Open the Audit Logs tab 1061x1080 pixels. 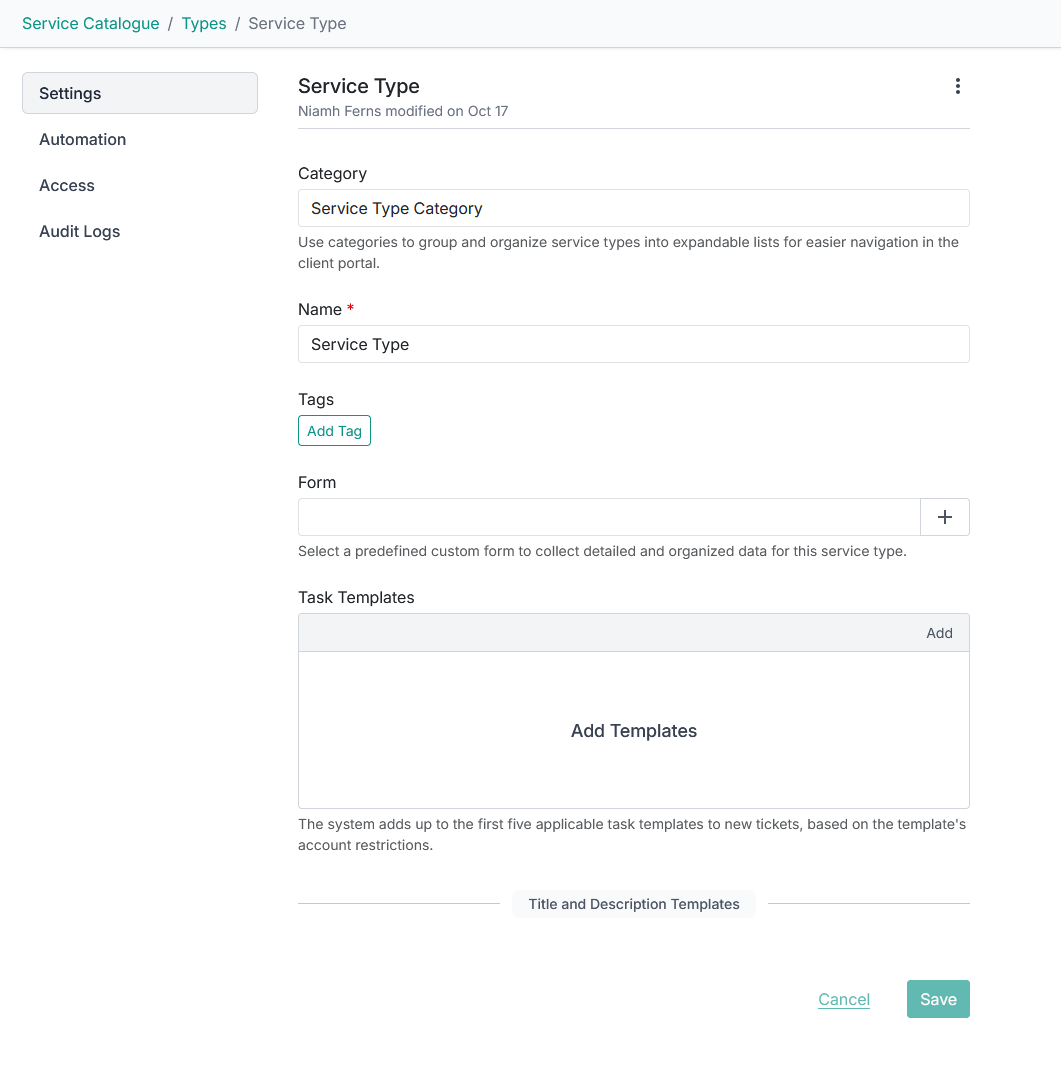pyautogui.click(x=80, y=231)
